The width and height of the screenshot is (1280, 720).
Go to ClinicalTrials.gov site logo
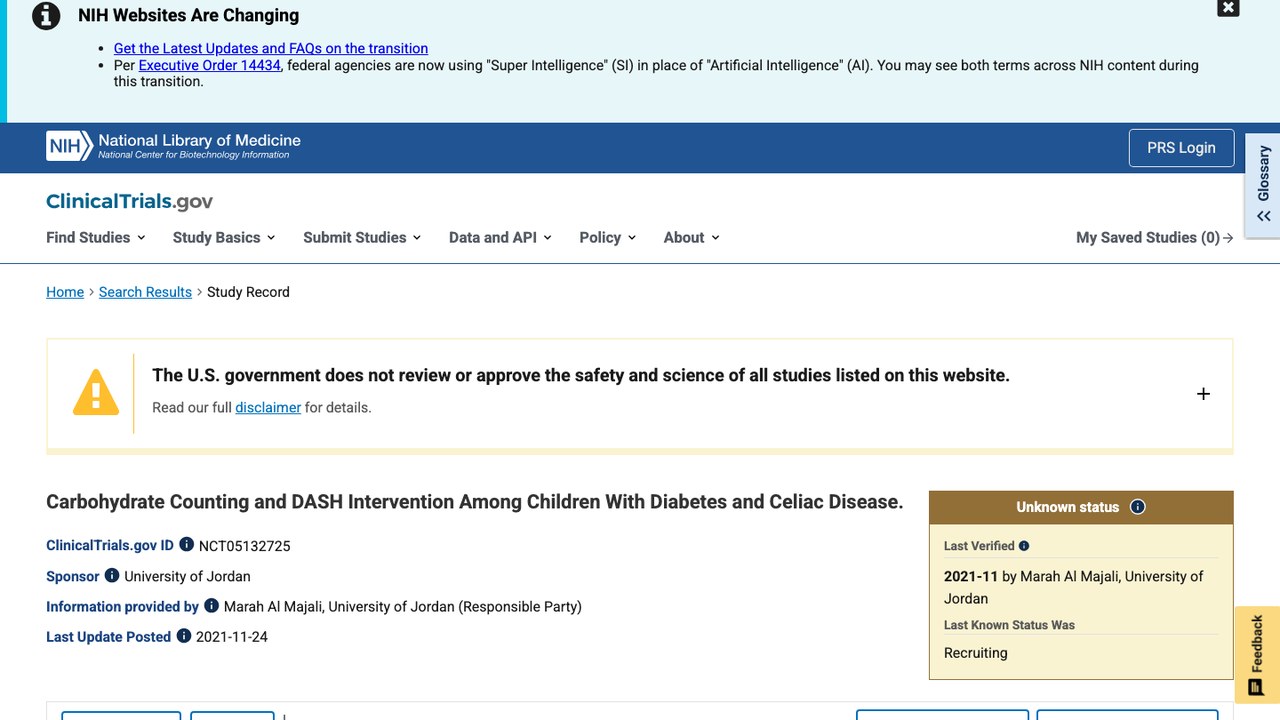click(130, 201)
